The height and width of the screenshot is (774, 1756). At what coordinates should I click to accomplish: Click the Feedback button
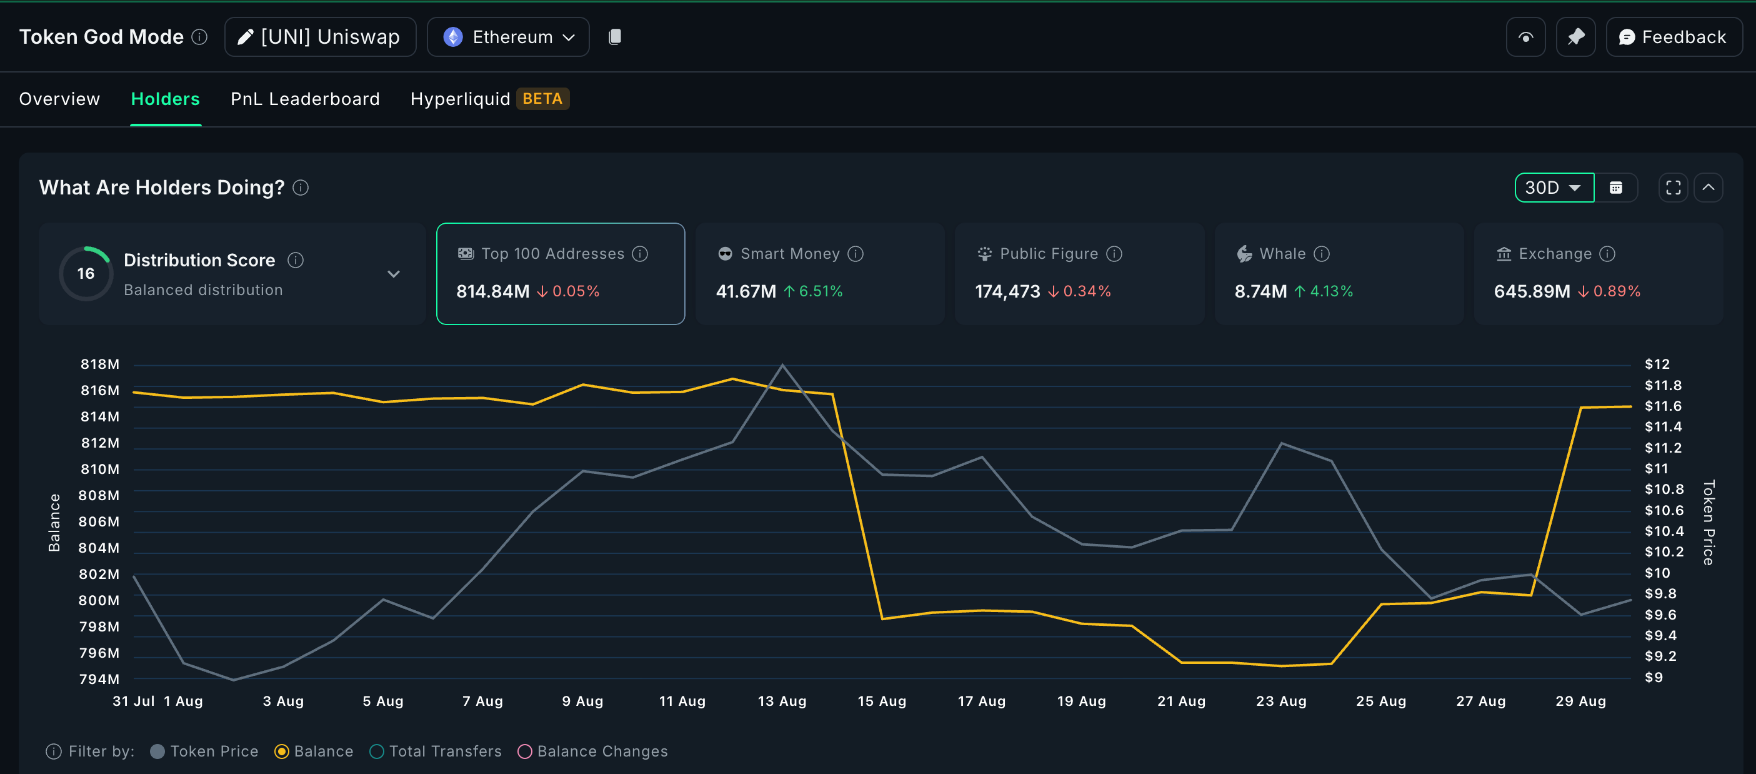(1673, 37)
